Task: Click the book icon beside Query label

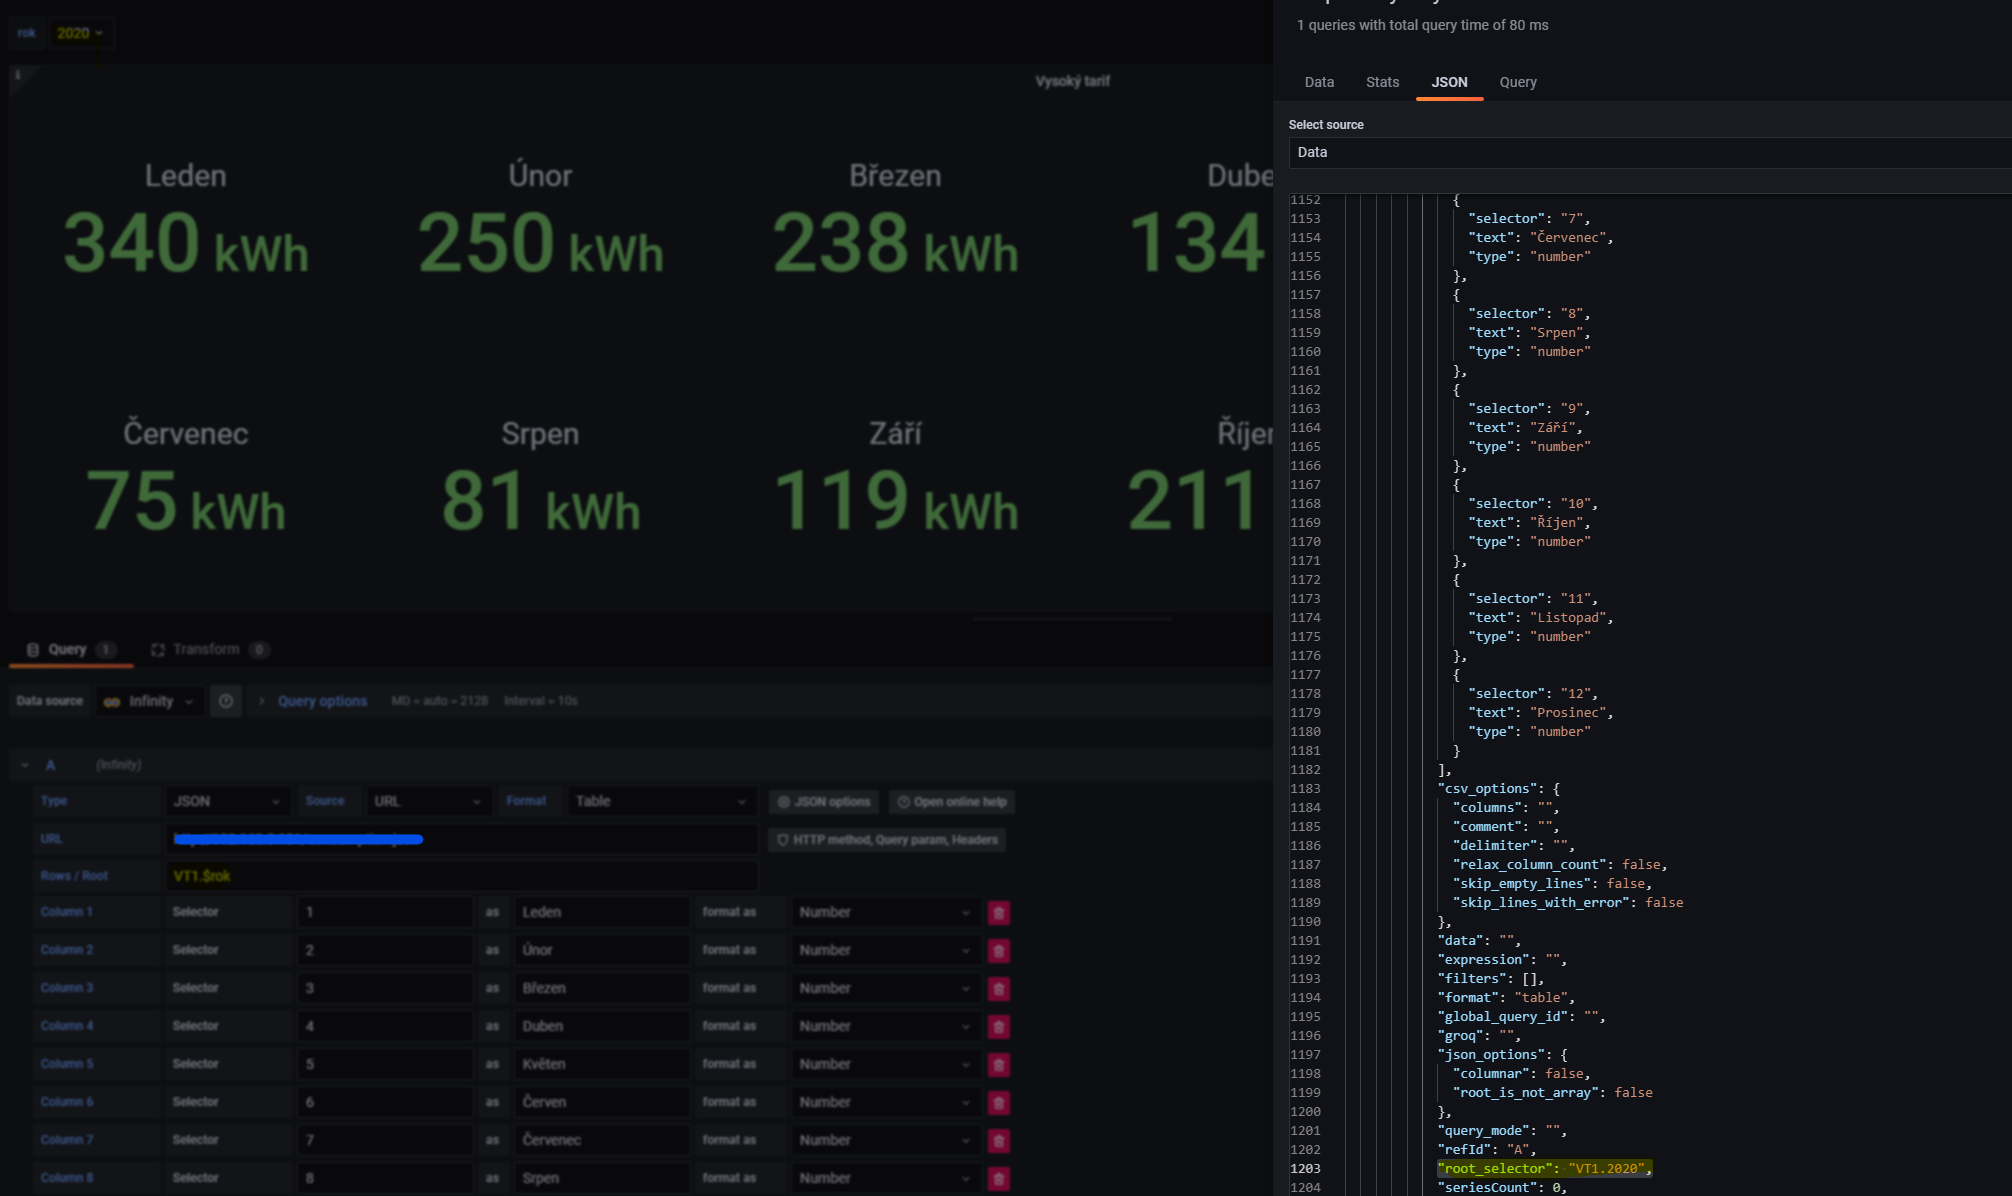Action: [34, 649]
